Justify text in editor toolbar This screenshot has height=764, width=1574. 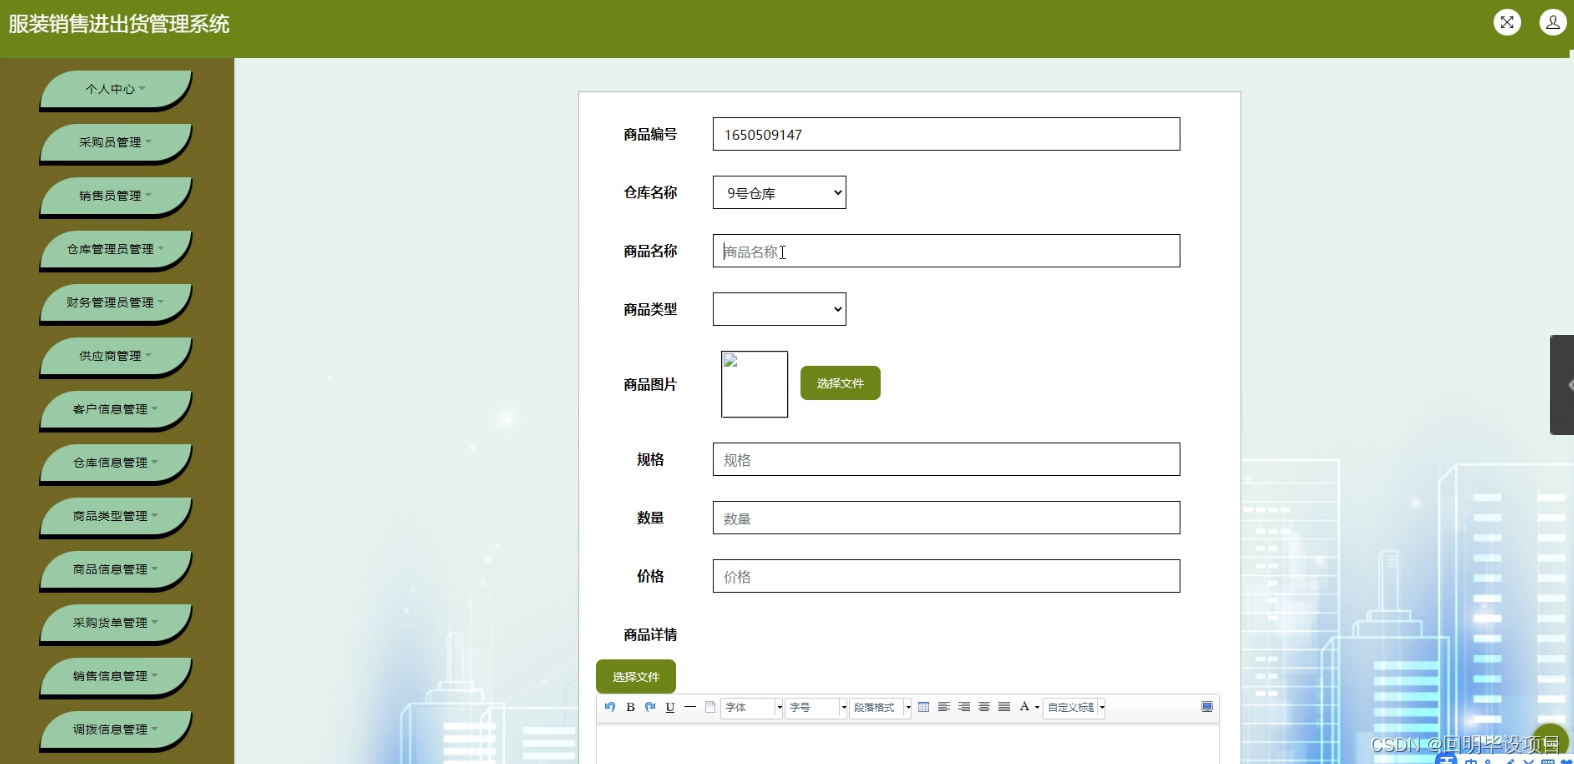(x=1004, y=707)
